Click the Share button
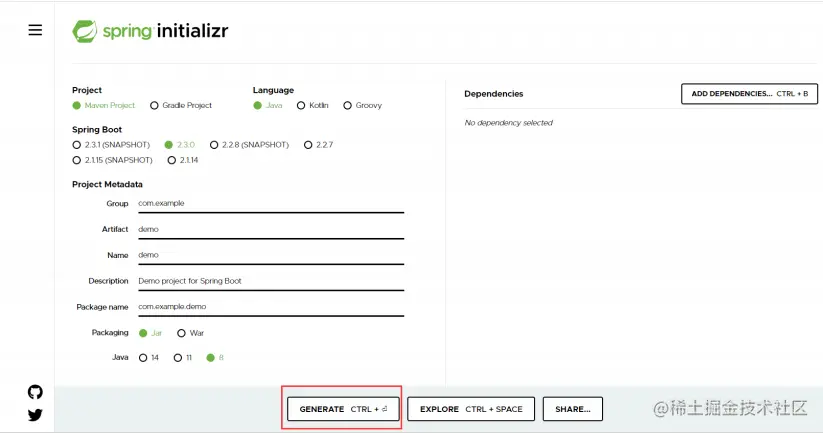 (573, 409)
